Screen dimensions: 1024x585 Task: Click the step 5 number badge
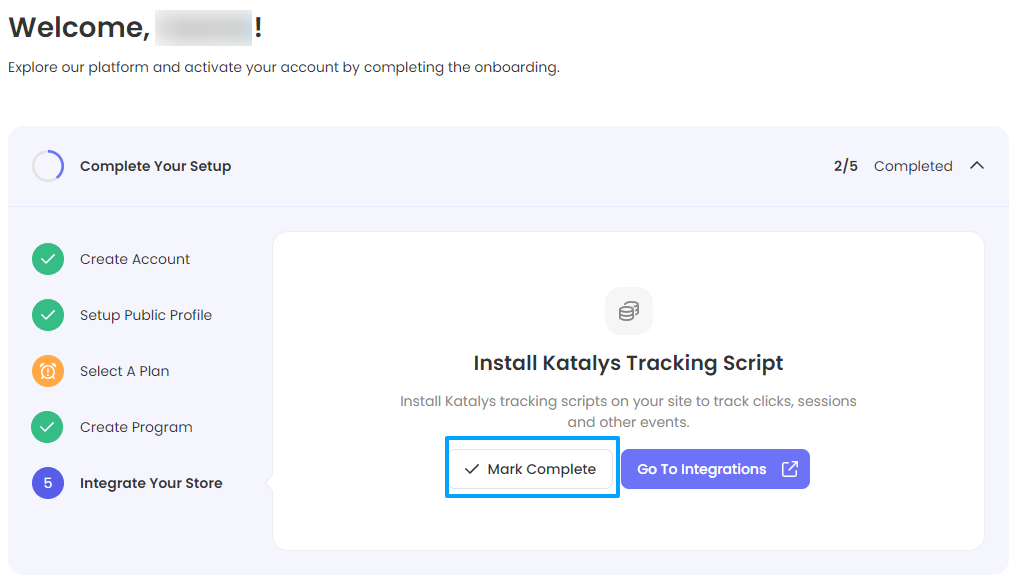pyautogui.click(x=48, y=483)
